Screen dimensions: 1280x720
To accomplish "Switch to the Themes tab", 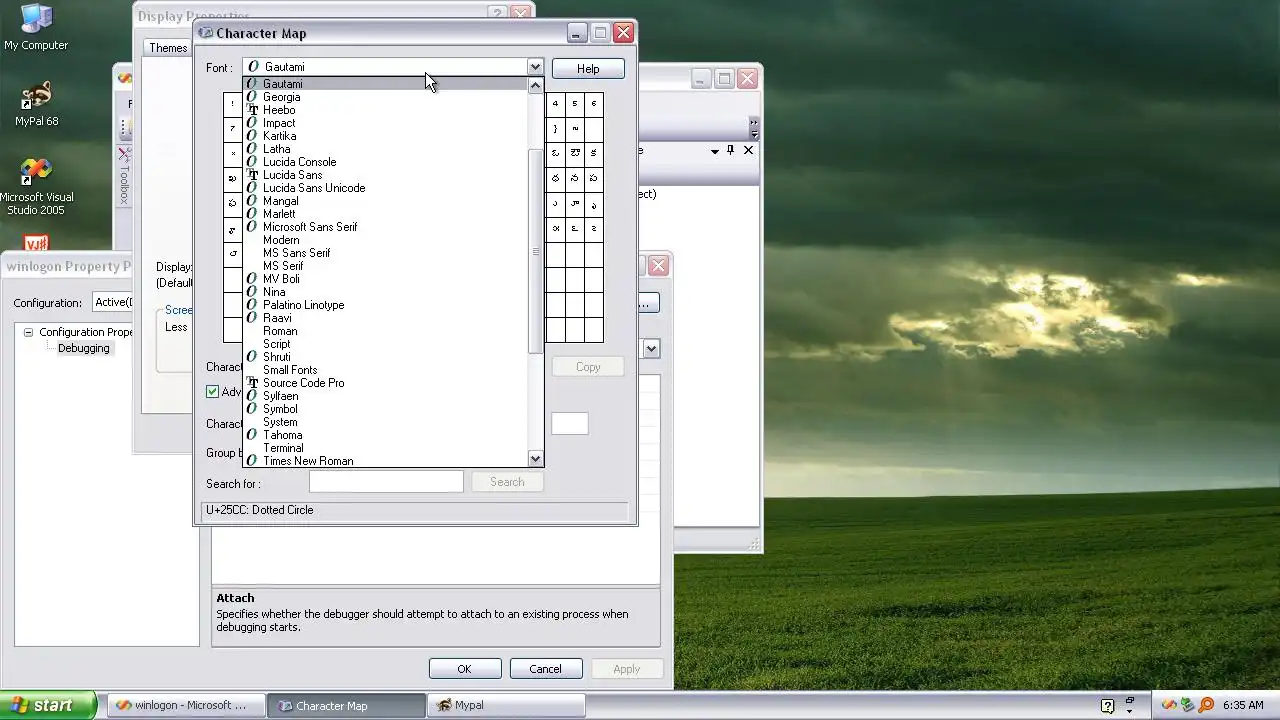I will [168, 48].
